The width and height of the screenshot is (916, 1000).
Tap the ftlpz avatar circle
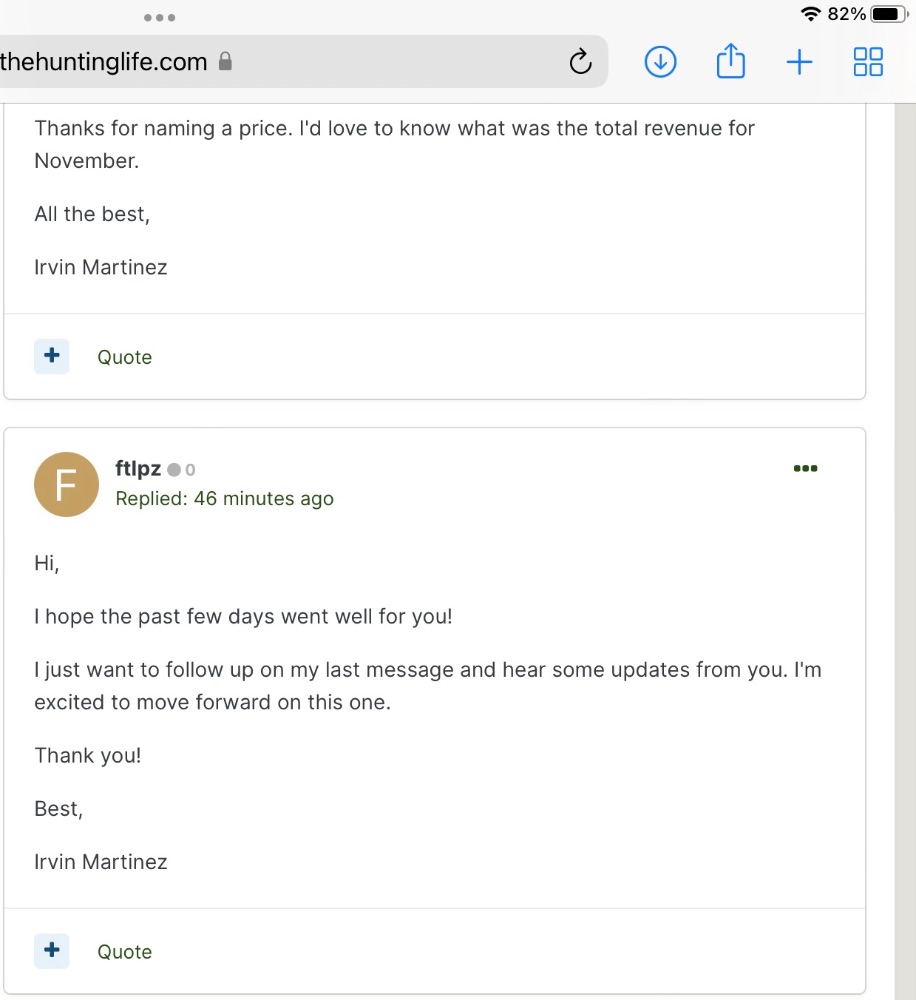click(x=66, y=484)
